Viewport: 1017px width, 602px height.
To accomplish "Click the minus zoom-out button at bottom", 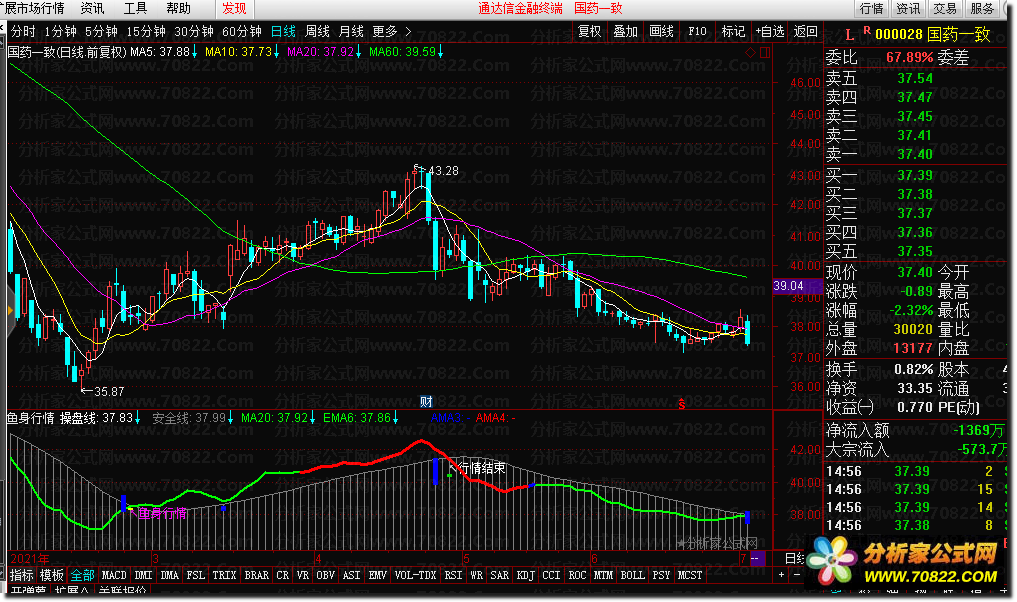I will (797, 575).
